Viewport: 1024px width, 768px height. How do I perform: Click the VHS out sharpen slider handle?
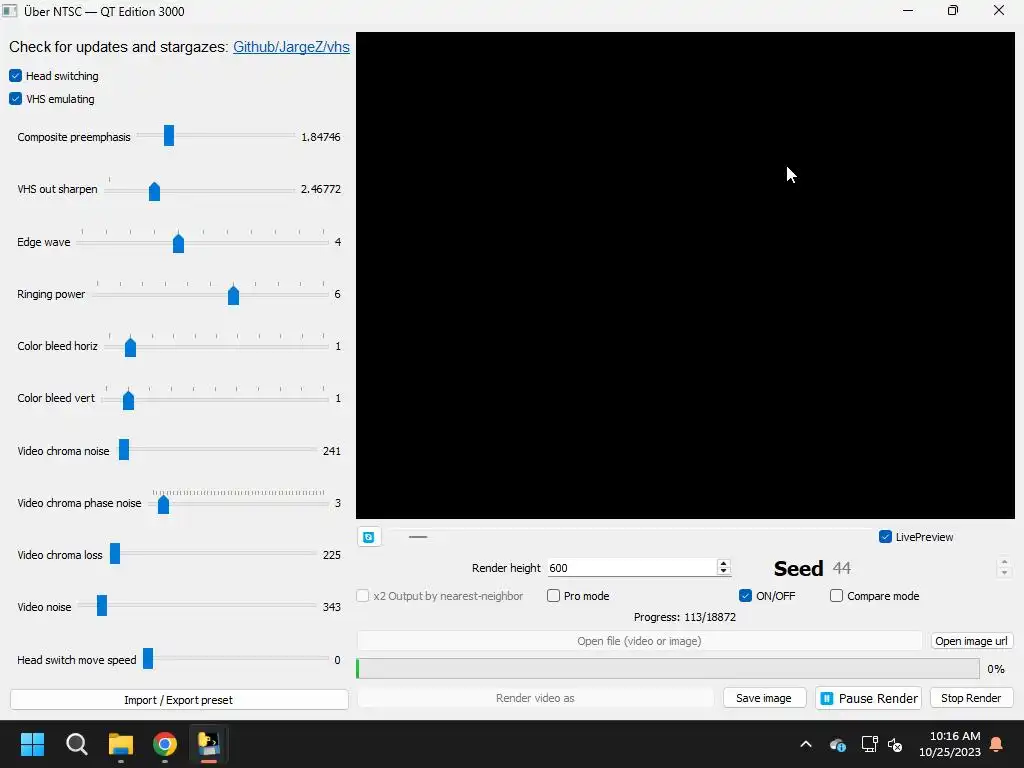tap(154, 191)
